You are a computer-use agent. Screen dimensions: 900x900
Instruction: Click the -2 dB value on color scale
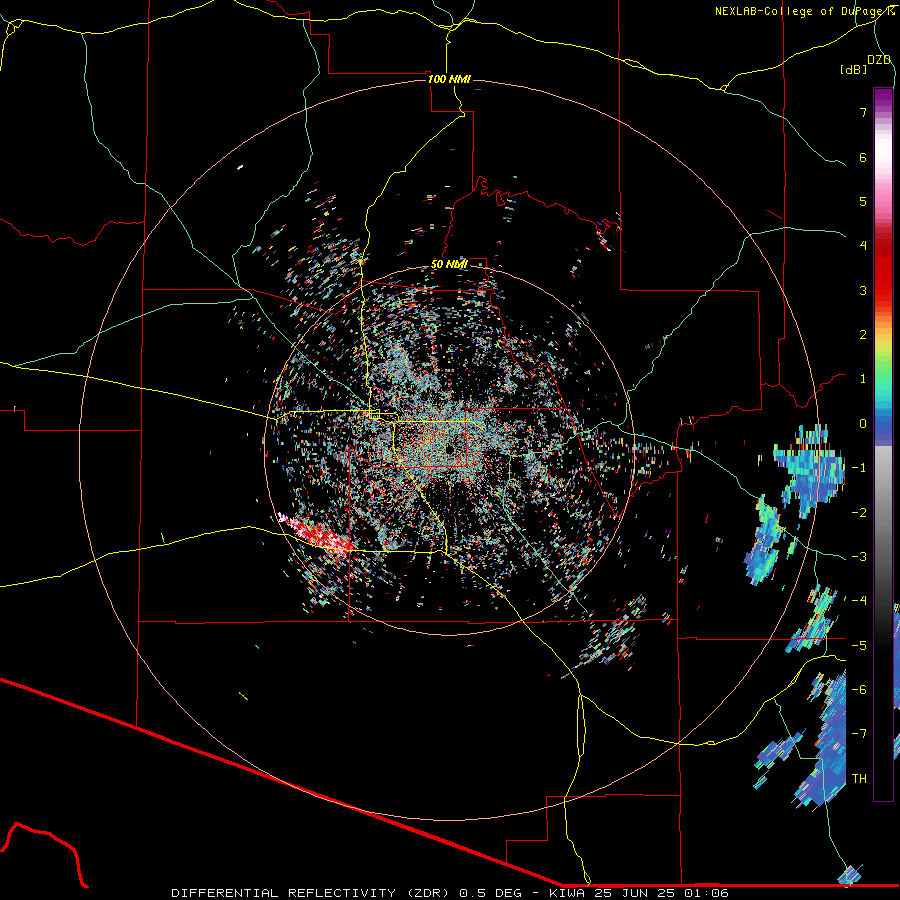click(x=859, y=513)
